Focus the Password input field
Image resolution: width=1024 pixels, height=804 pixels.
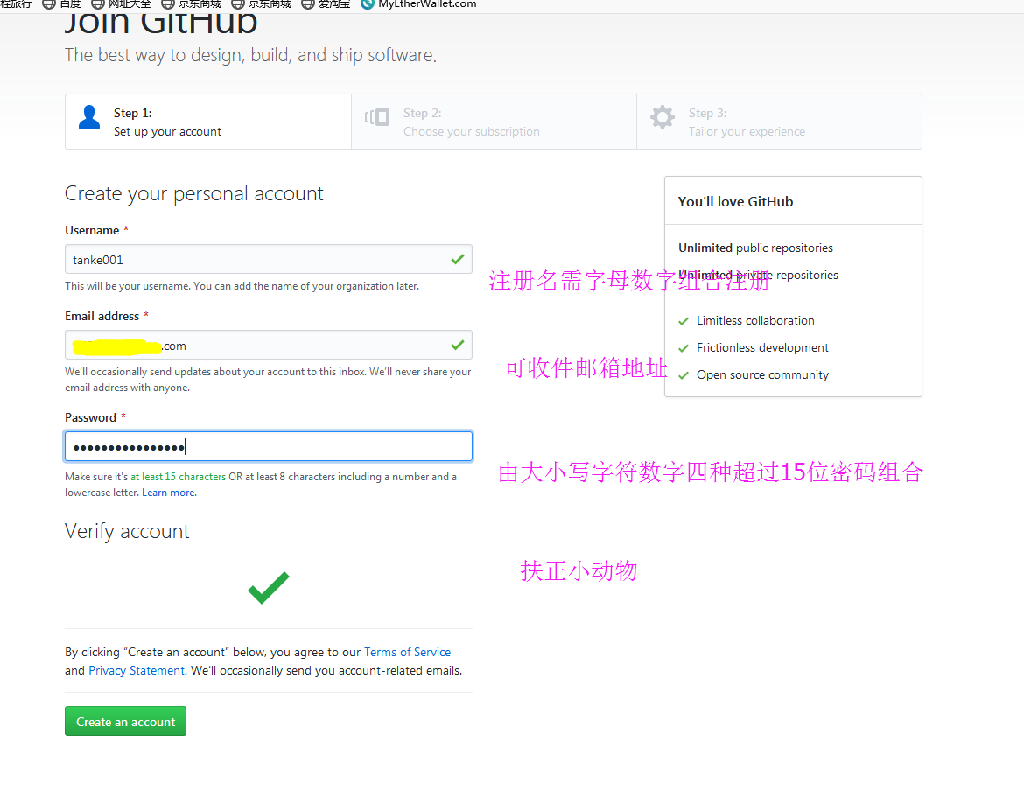(x=269, y=447)
